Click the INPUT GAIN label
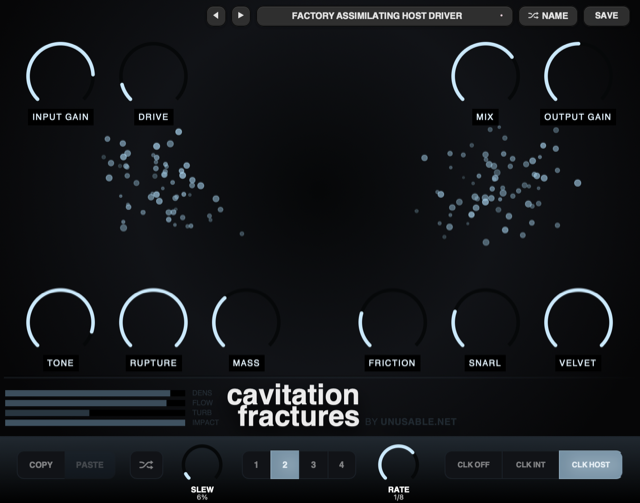The image size is (640, 503). pyautogui.click(x=61, y=117)
